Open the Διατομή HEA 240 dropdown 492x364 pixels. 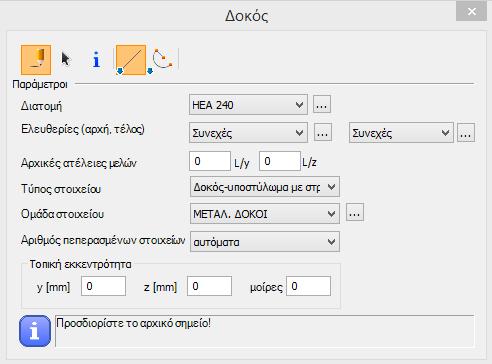pos(248,105)
